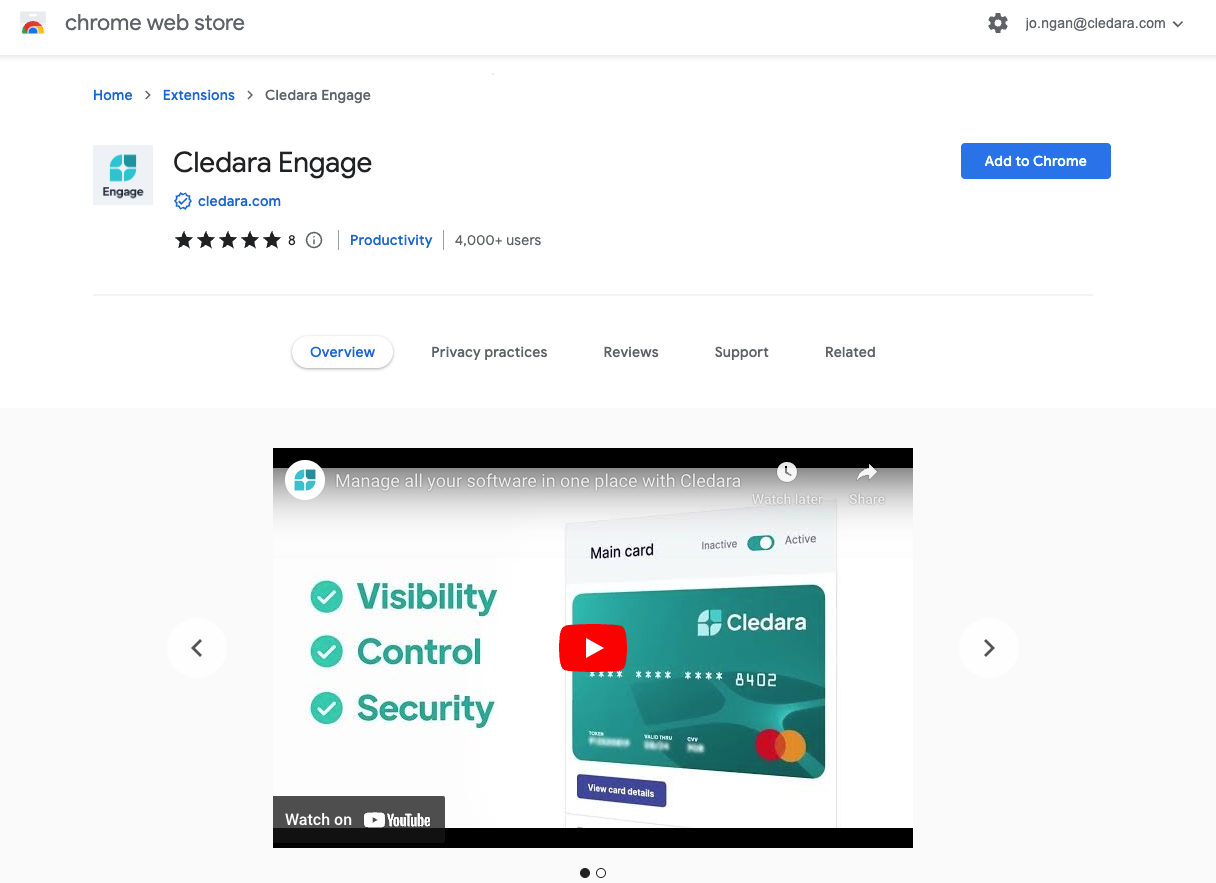Click the Watch later clock icon
The image size is (1216, 883).
pos(787,472)
